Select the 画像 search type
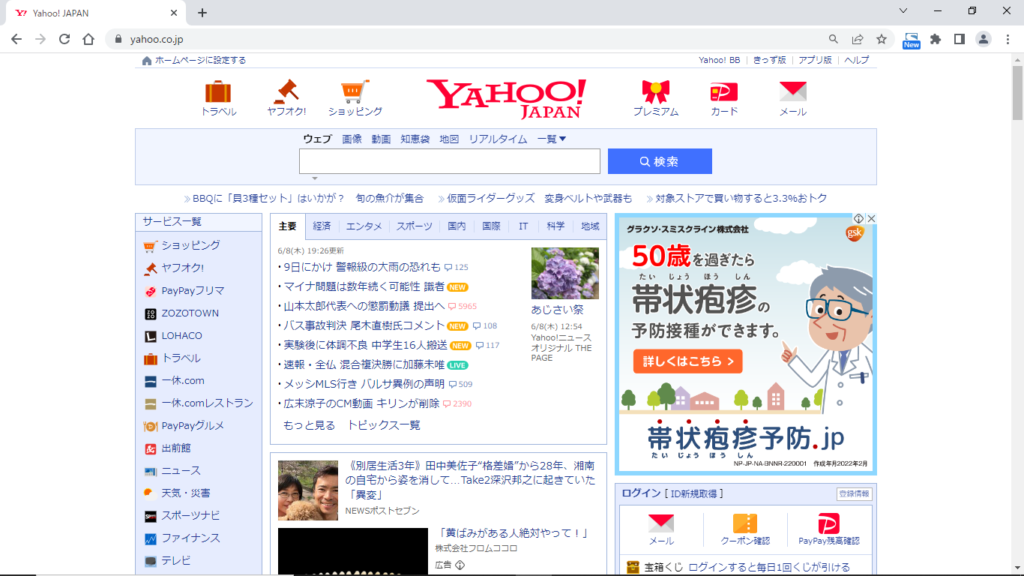 click(x=351, y=139)
